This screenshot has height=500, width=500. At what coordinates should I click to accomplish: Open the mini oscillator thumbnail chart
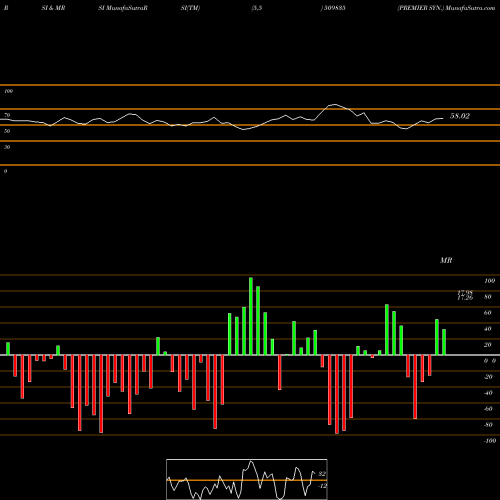247,479
